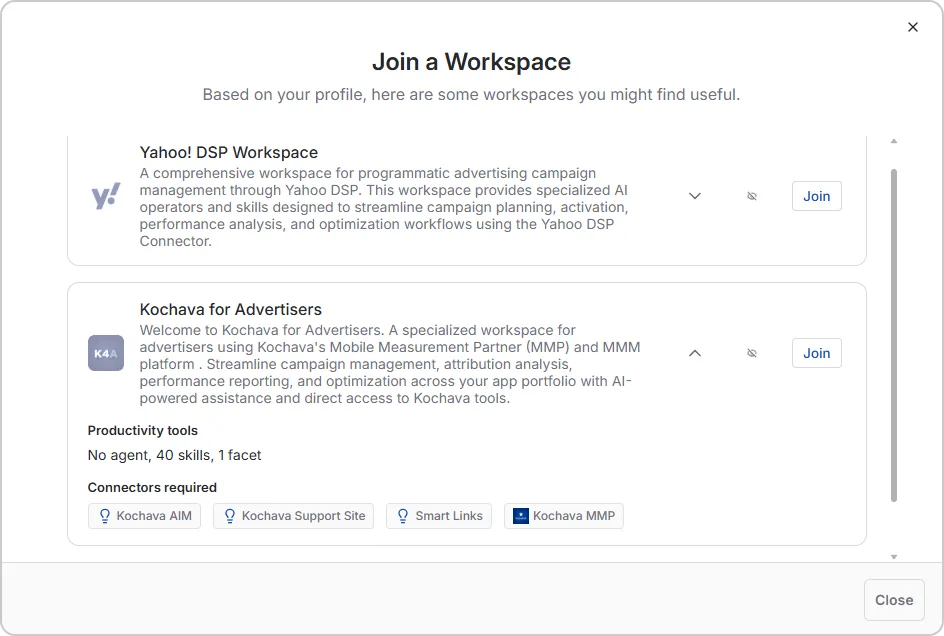The height and width of the screenshot is (636, 944).
Task: Click the scrollbar down arrow
Action: pyautogui.click(x=894, y=557)
